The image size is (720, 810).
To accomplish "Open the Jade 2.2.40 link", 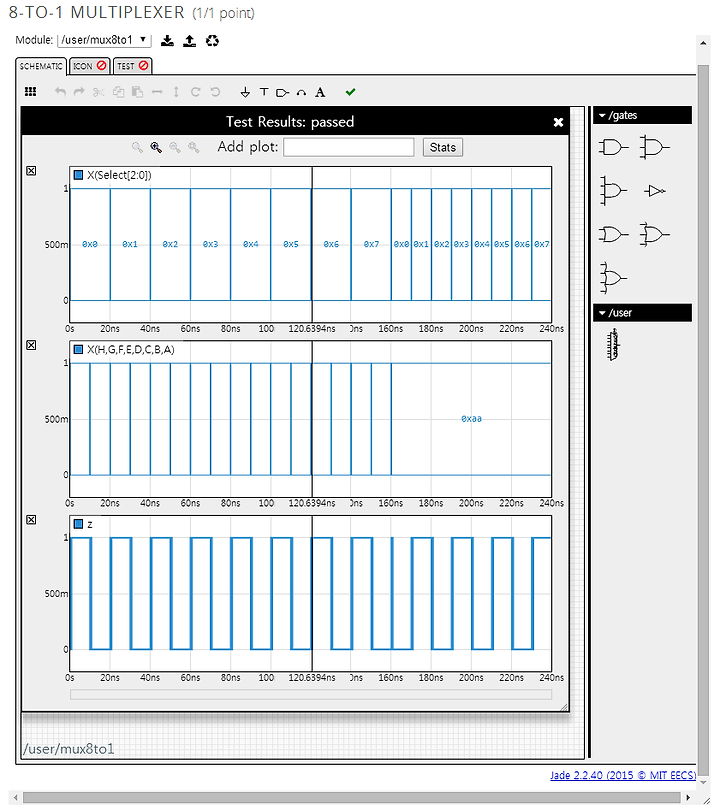I will click(x=623, y=775).
